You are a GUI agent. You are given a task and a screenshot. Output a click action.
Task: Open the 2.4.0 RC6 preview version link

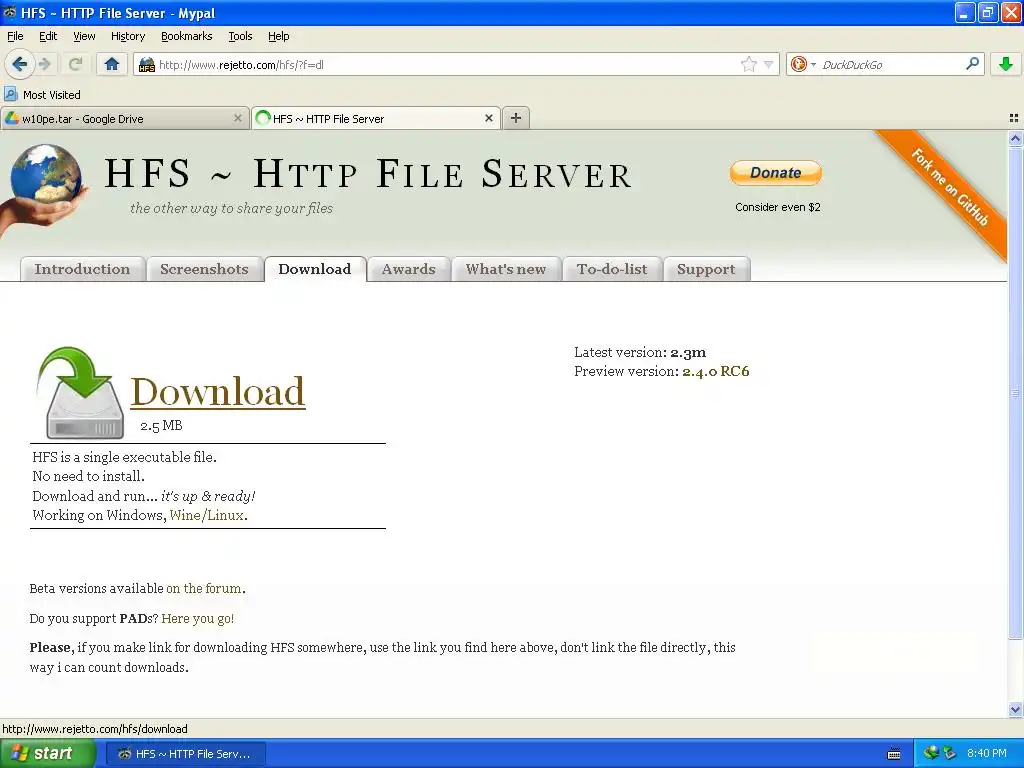pyautogui.click(x=716, y=371)
